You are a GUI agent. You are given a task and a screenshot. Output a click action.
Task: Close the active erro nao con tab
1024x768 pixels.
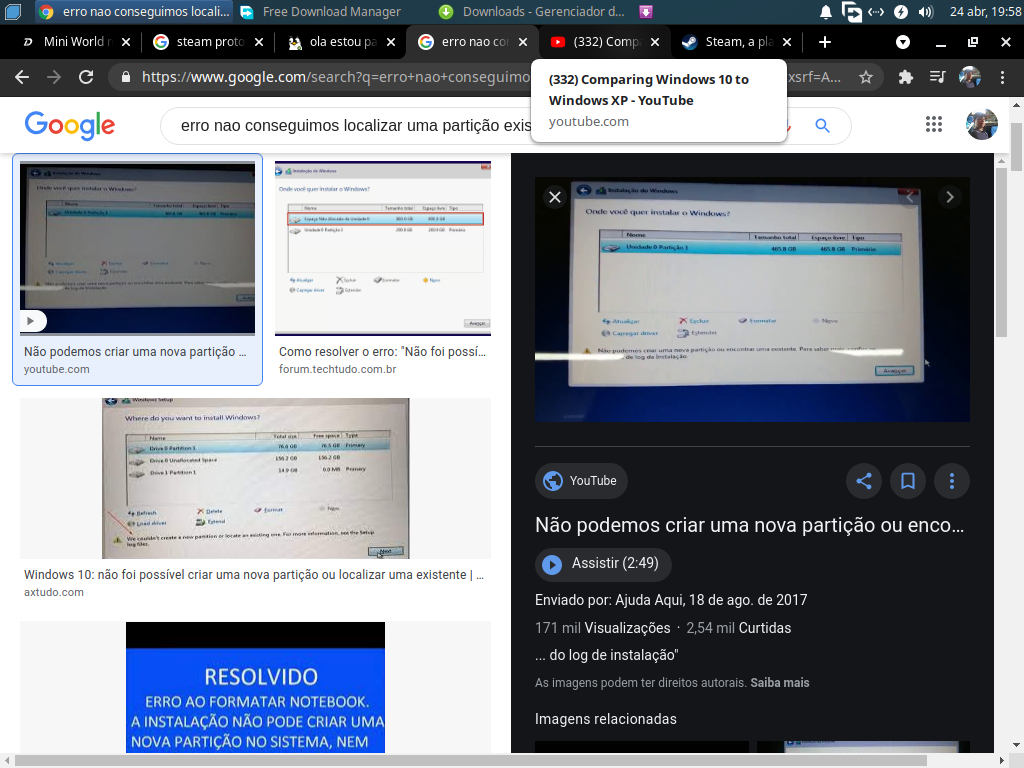[x=523, y=42]
